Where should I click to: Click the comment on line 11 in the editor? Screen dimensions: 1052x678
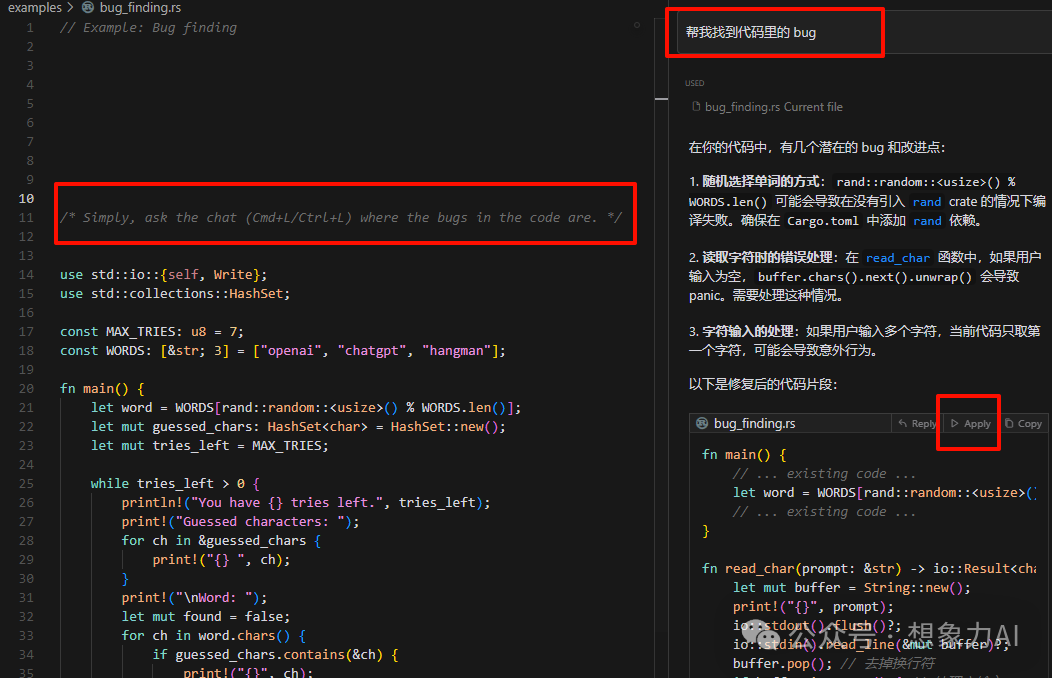(340, 218)
